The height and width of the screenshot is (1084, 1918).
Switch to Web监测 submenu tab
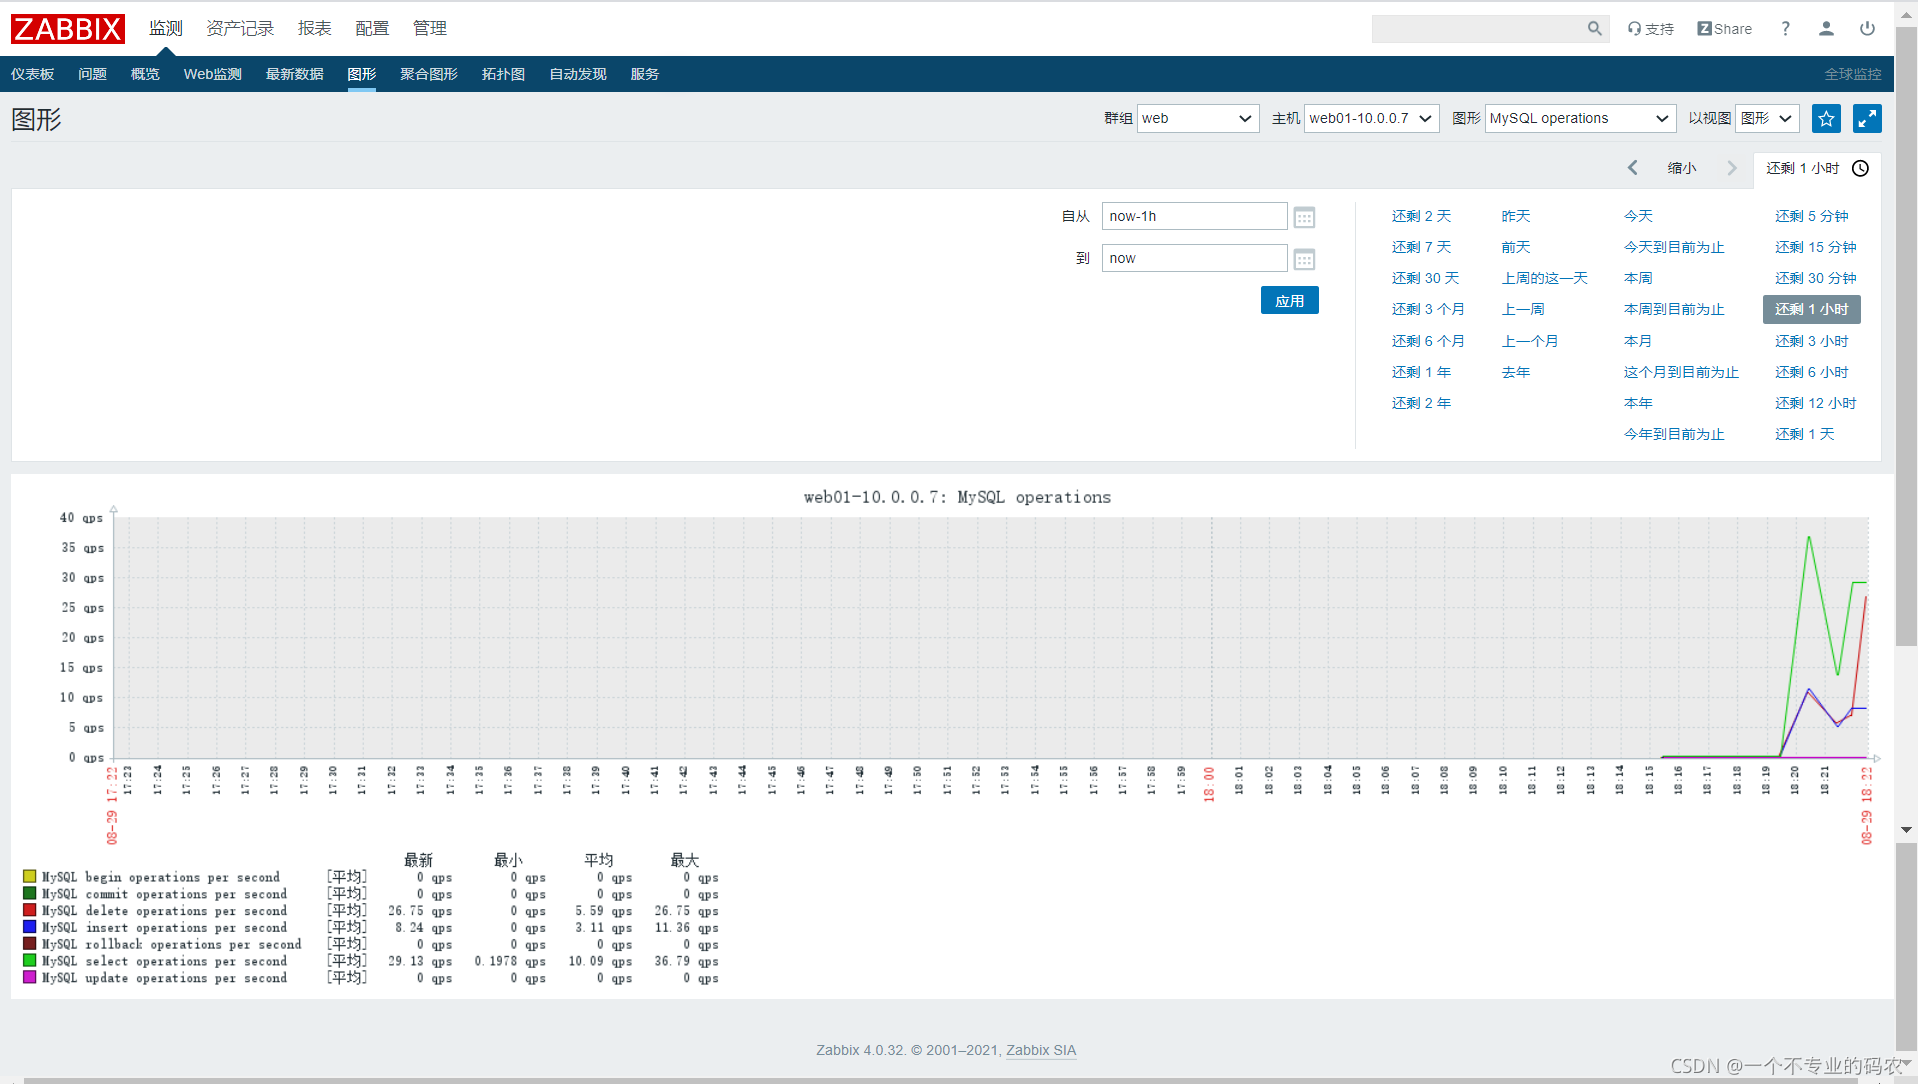click(x=213, y=74)
